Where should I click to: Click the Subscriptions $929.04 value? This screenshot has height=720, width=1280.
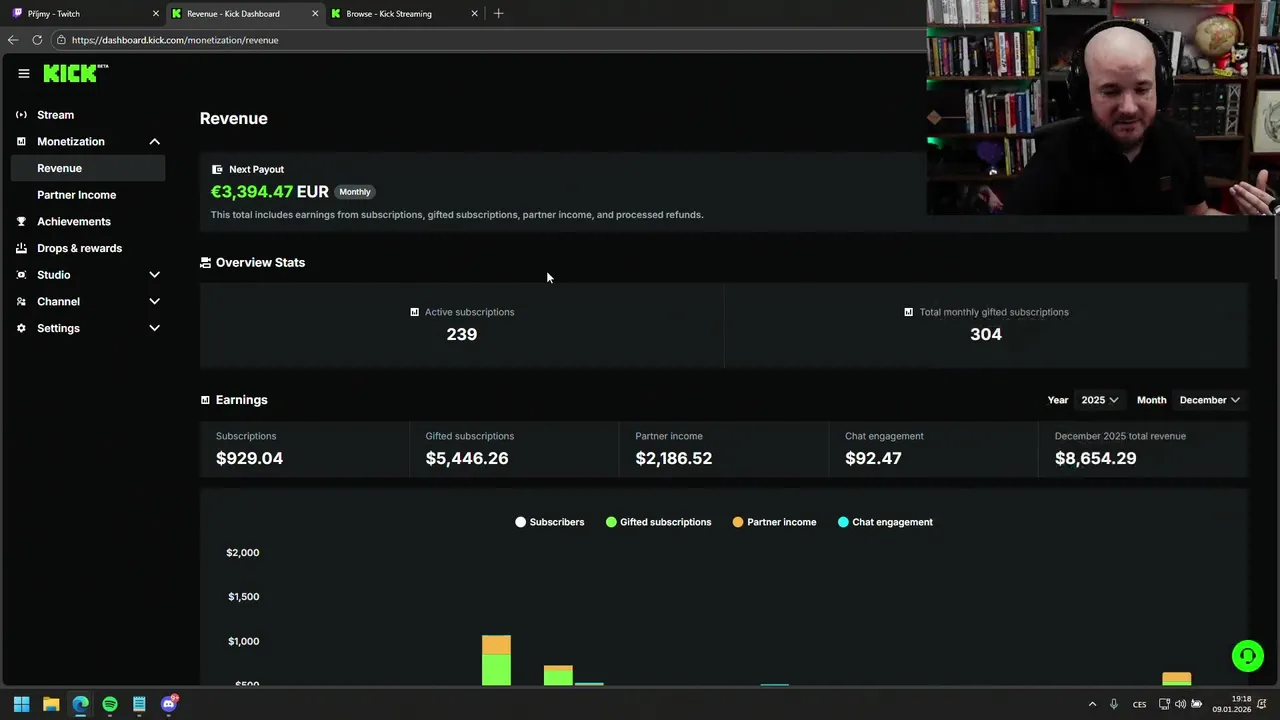249,458
